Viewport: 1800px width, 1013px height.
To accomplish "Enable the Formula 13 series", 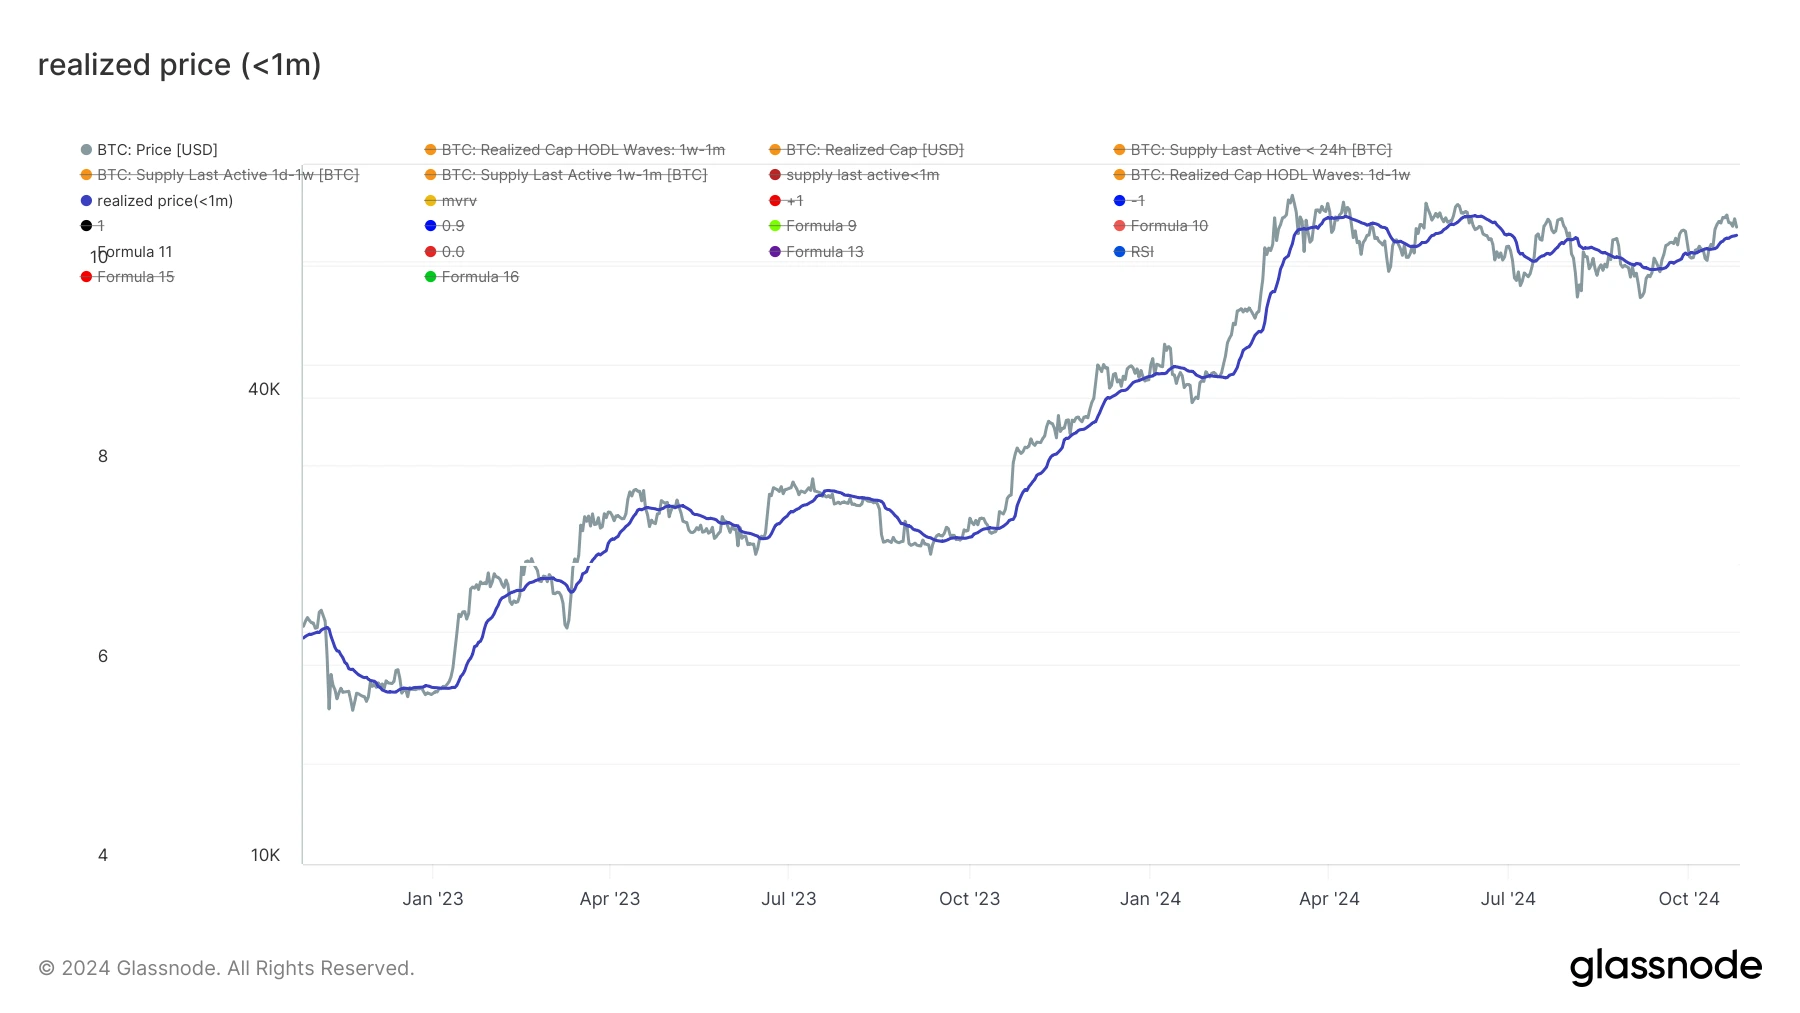I will coord(816,252).
